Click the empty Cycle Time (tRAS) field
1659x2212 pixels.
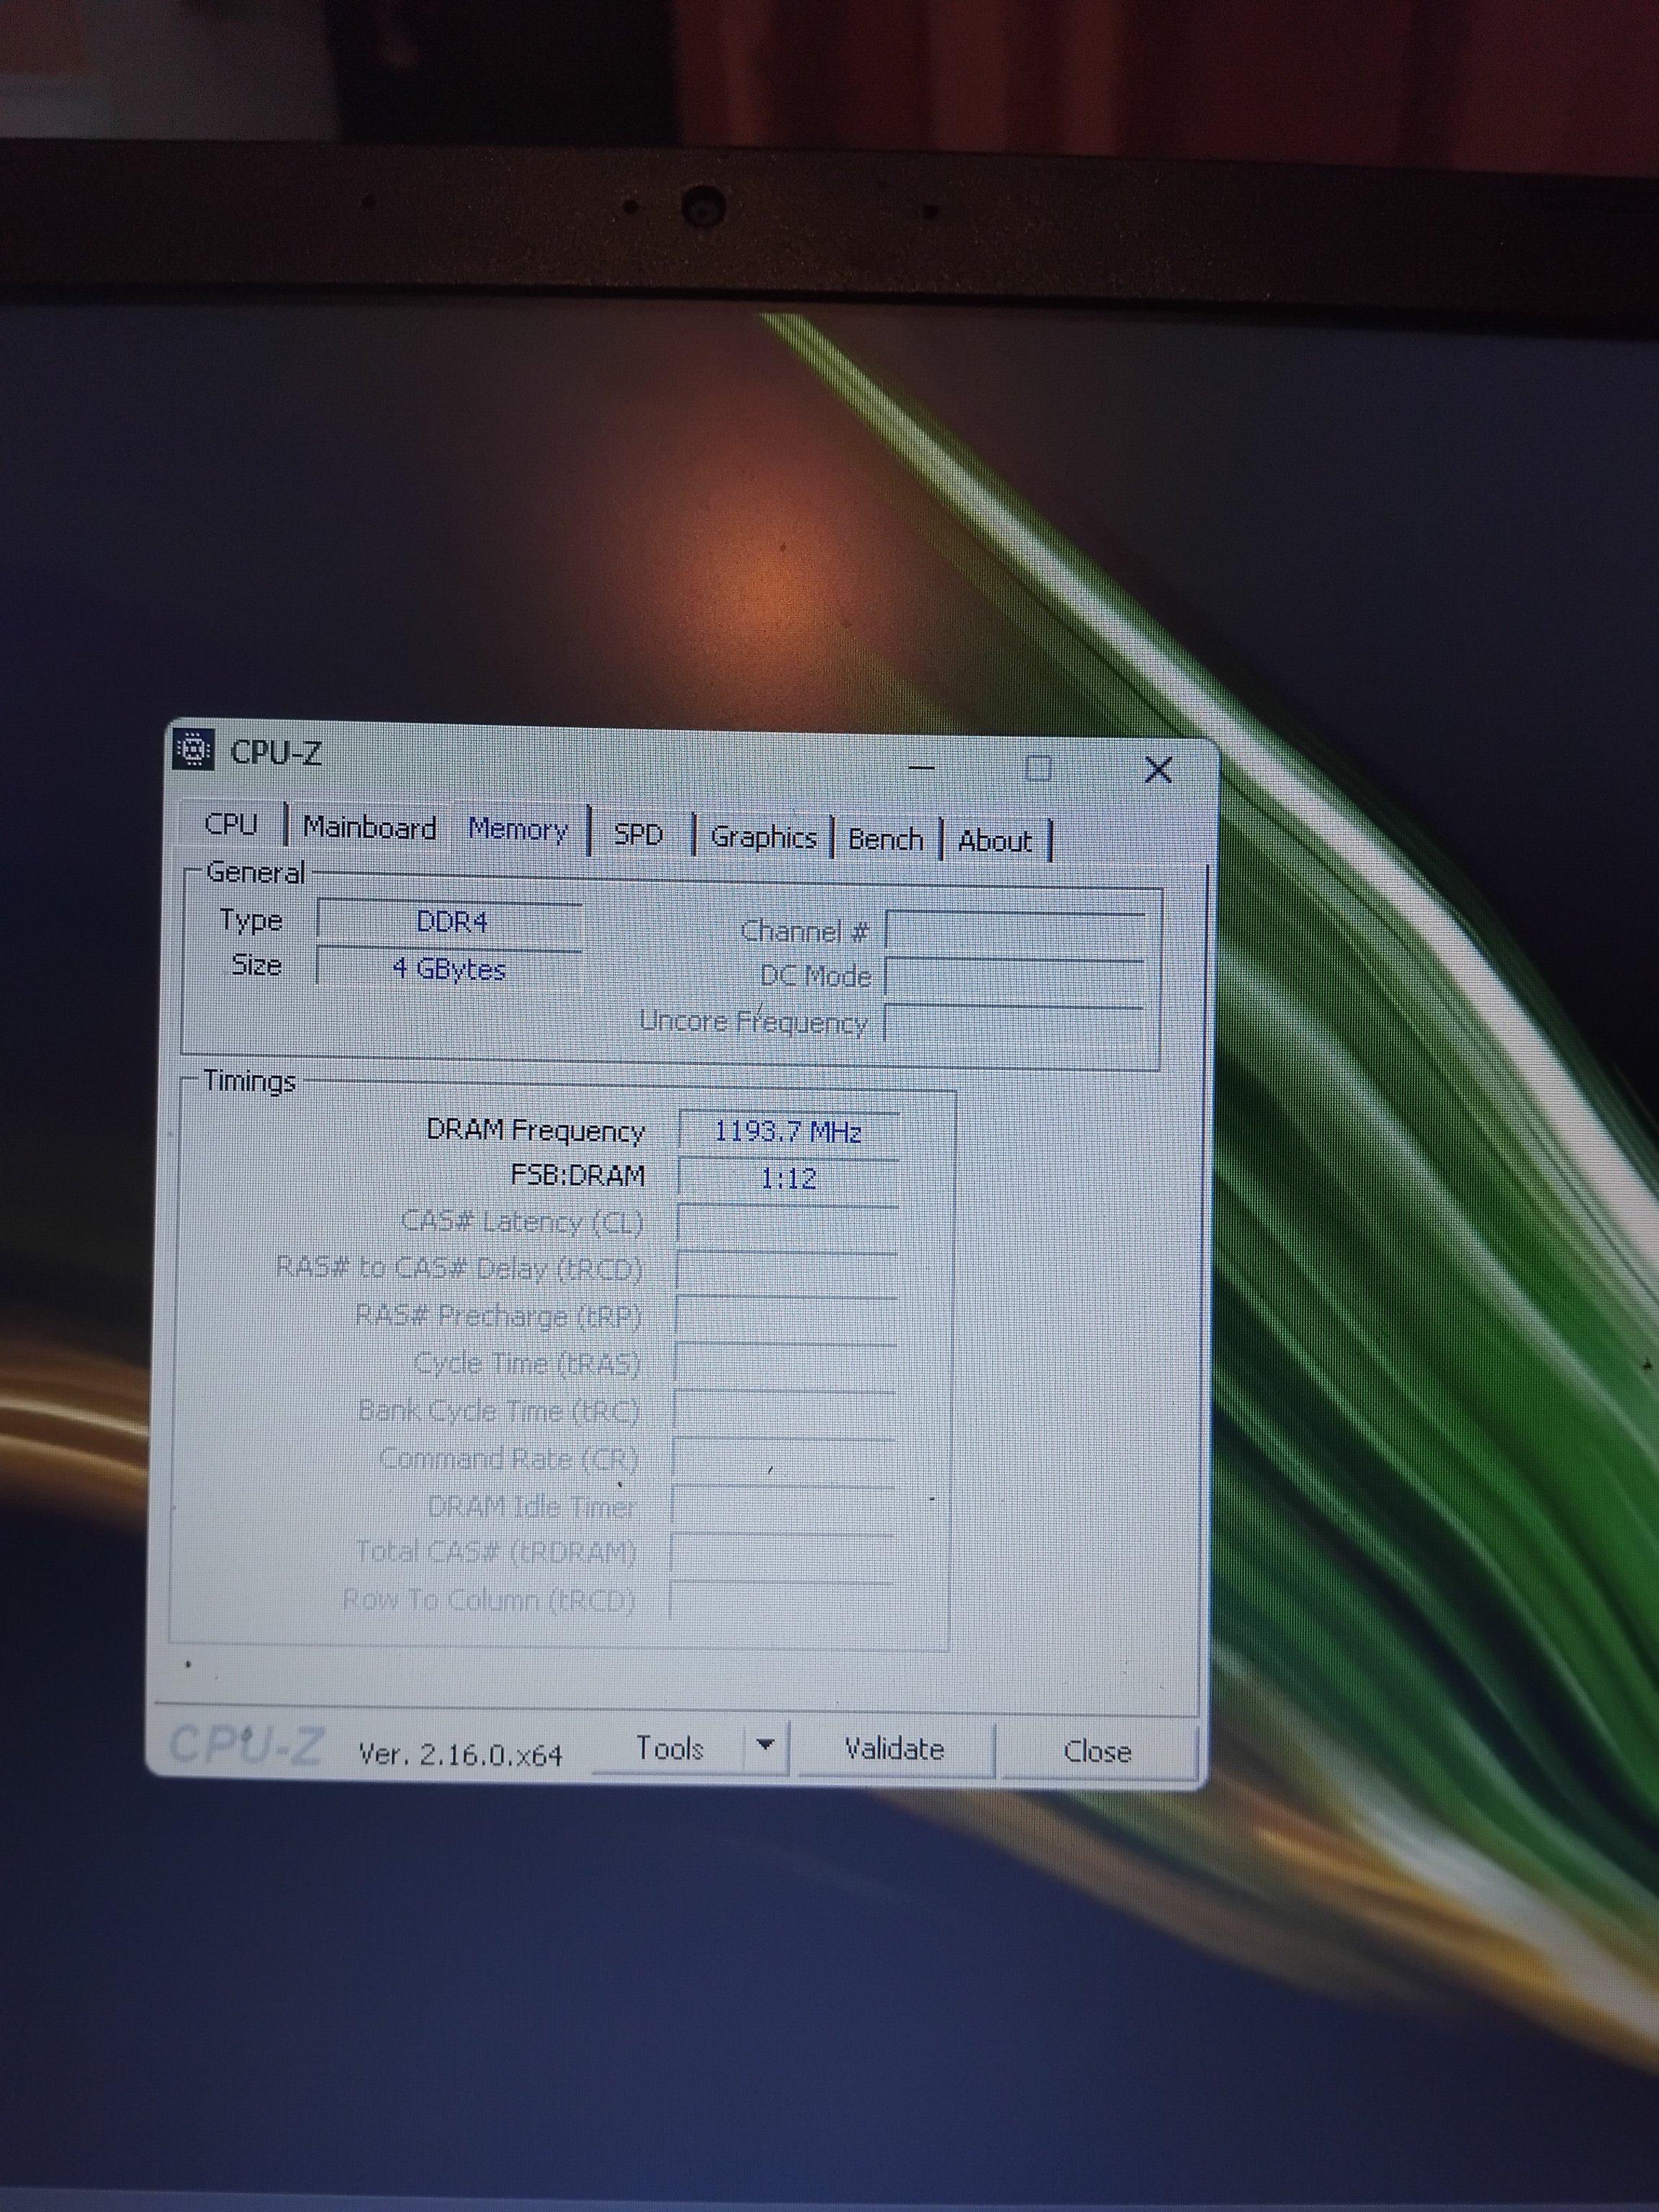pyautogui.click(x=784, y=1364)
